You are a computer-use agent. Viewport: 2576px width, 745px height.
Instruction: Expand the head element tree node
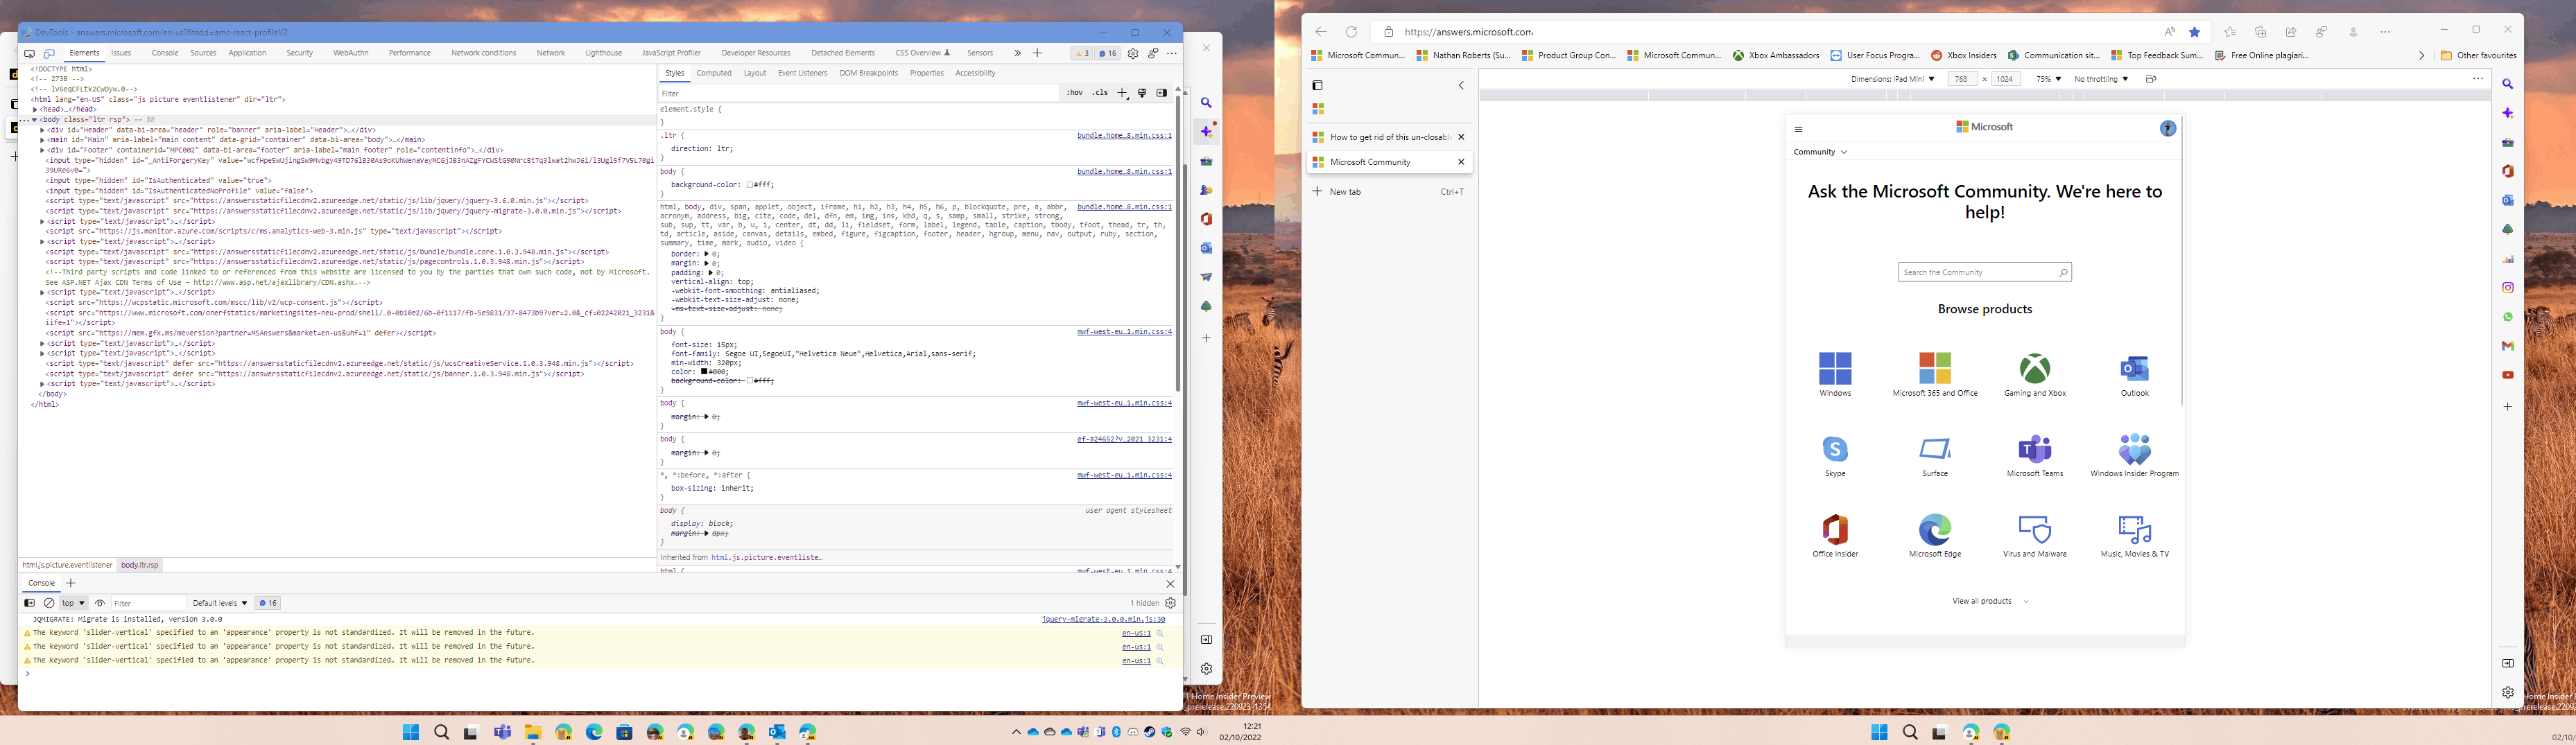point(35,109)
